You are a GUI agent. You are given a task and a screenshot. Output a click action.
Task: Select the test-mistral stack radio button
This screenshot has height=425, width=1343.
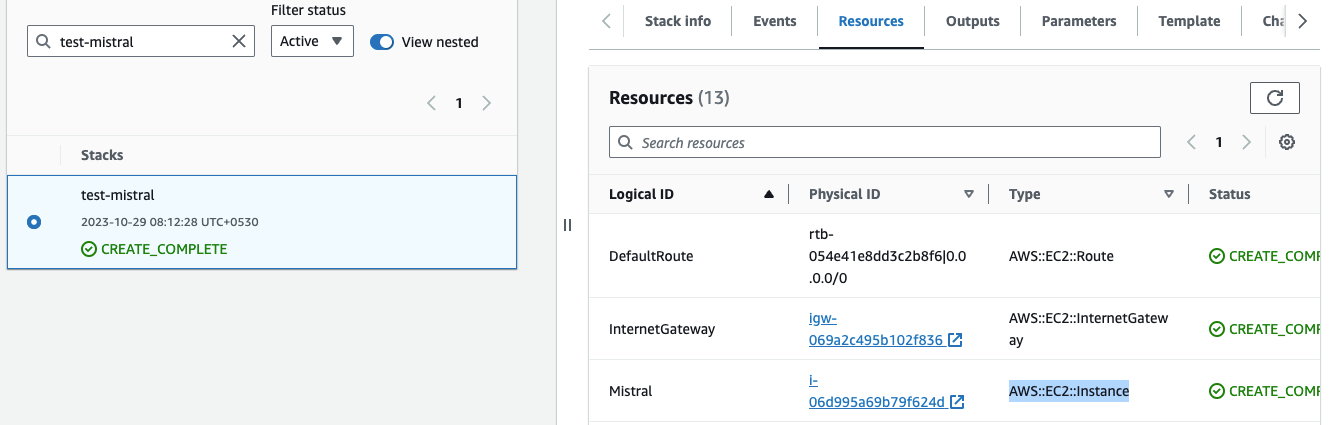point(34,222)
